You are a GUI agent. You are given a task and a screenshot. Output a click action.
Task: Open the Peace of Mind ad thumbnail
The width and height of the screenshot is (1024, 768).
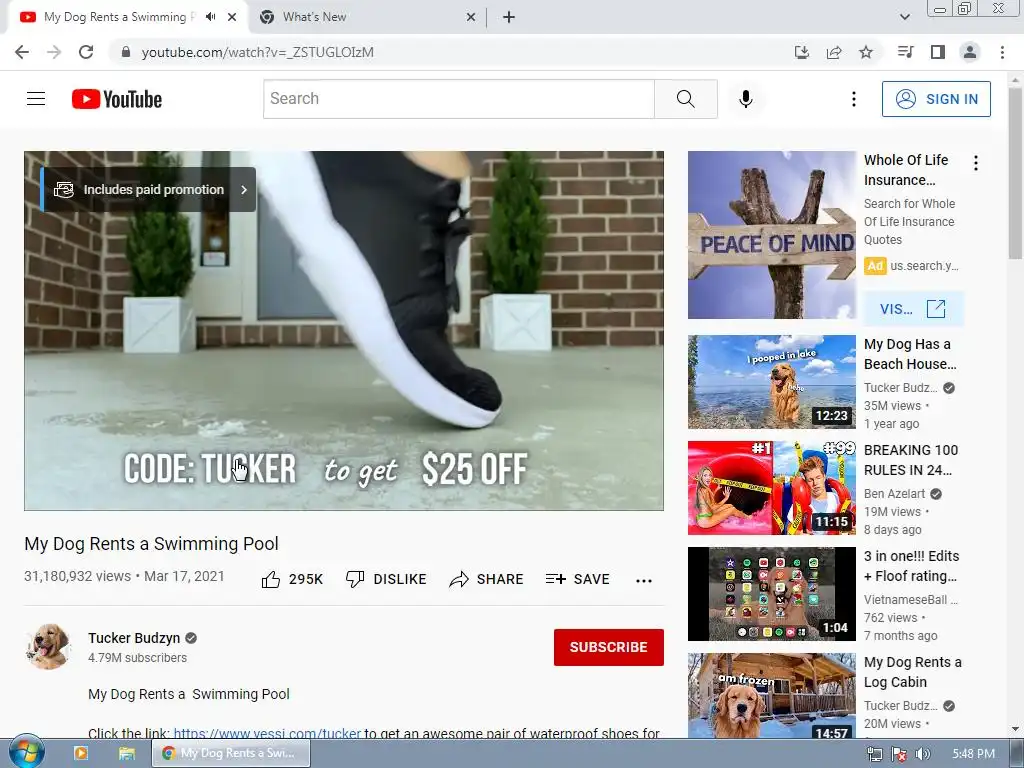[x=771, y=235]
